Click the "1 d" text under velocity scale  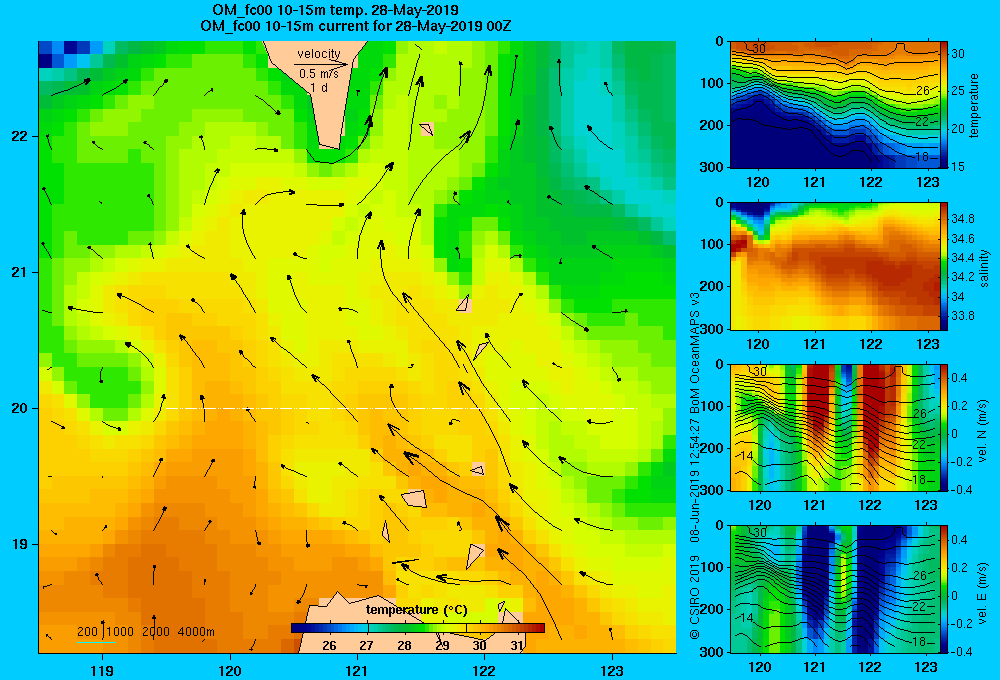[319, 87]
